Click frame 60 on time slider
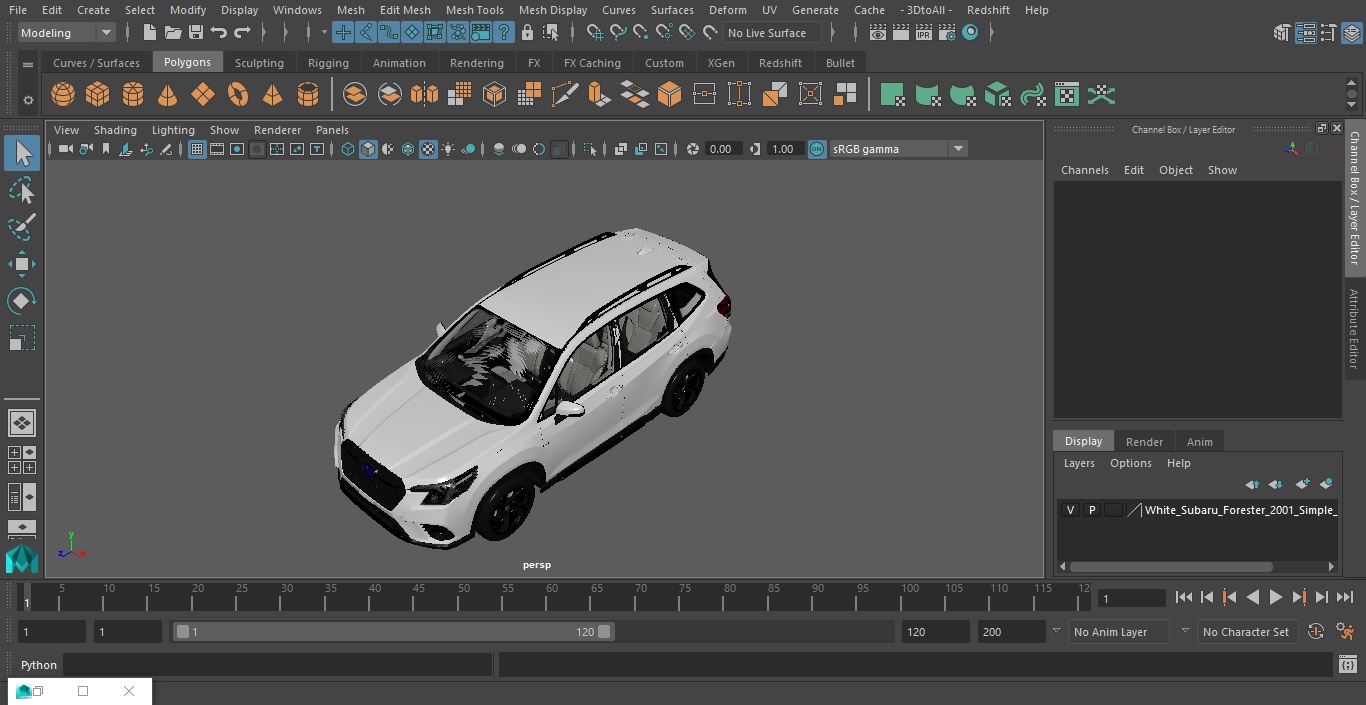 coord(552,597)
